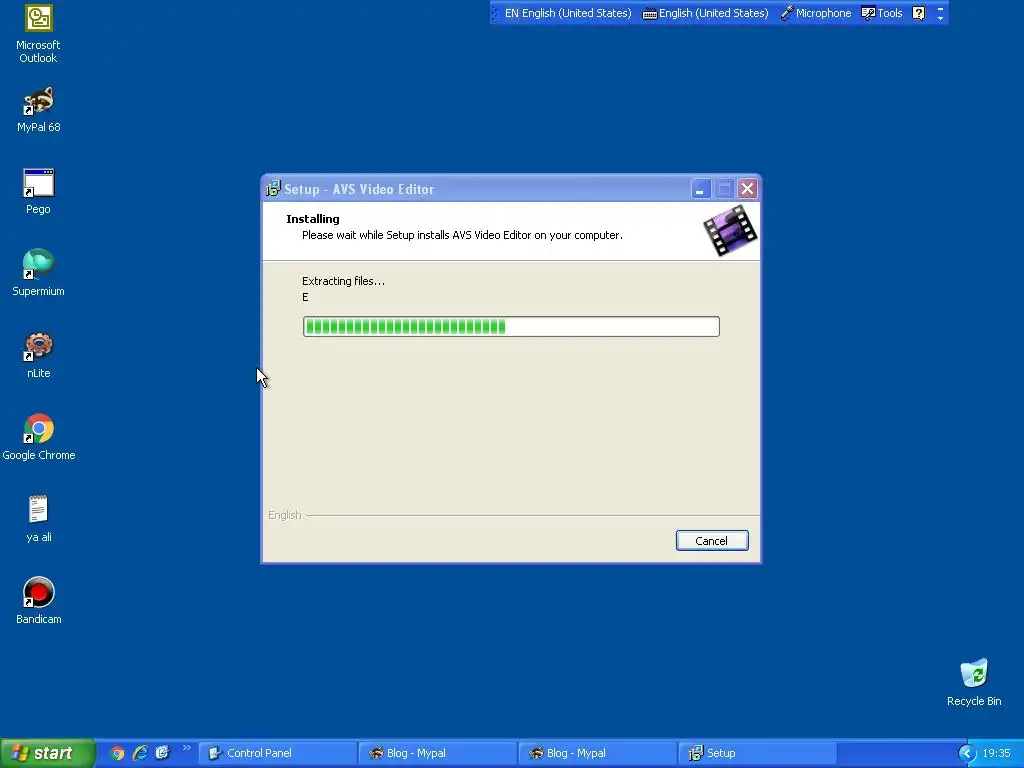Close the Setup - AVS Video Editor window
The width and height of the screenshot is (1024, 768).
747,189
